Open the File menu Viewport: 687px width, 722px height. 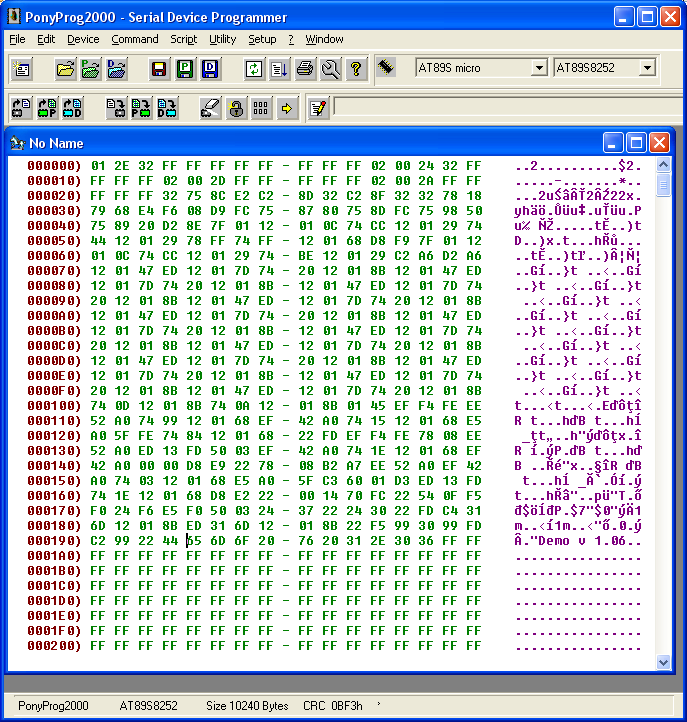(17, 39)
